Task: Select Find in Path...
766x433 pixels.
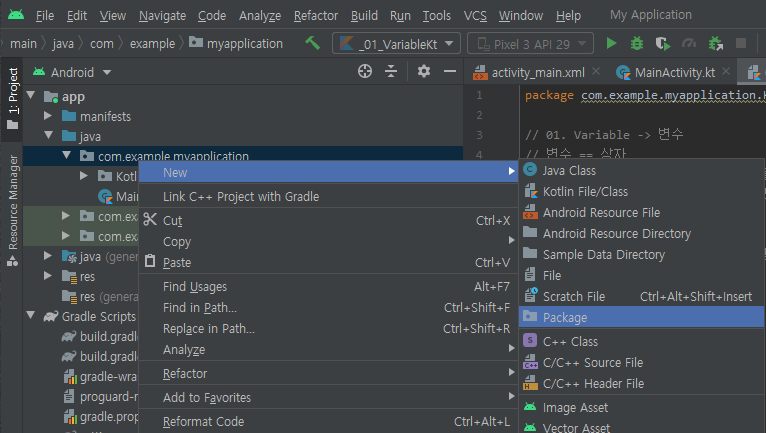Action: (x=328, y=307)
